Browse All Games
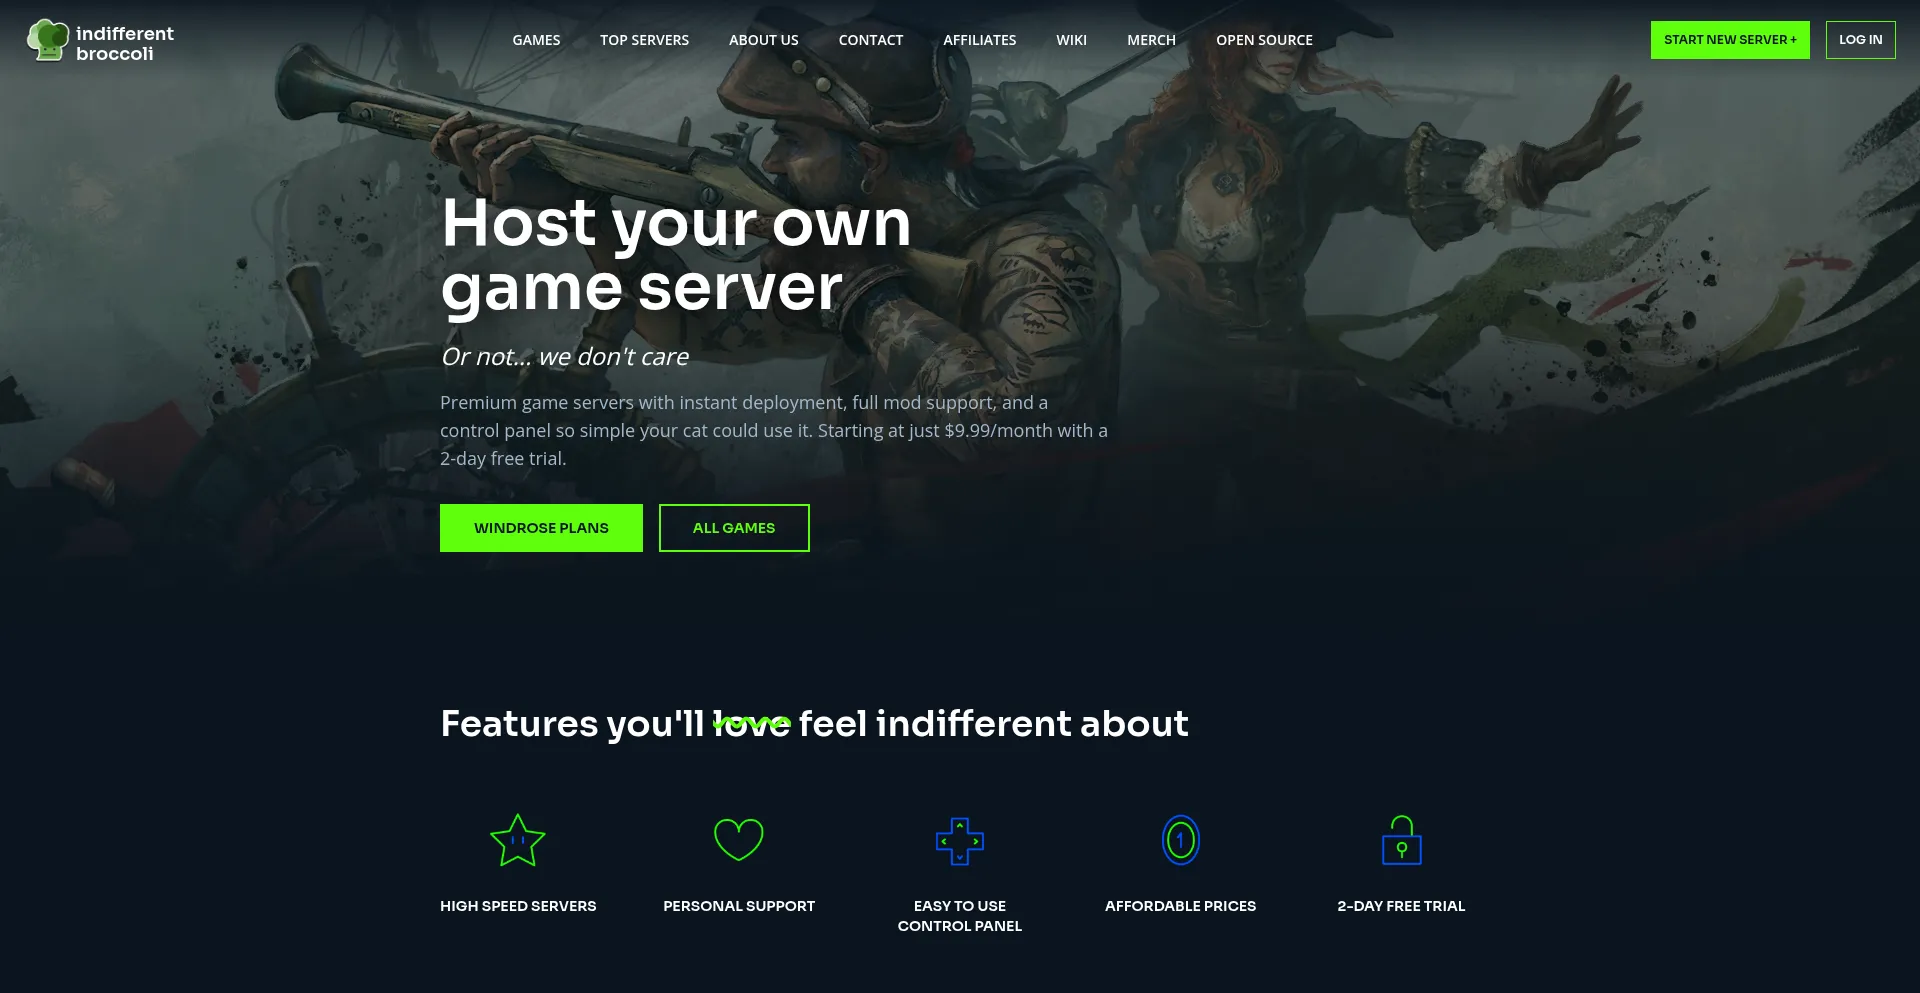 coord(734,528)
